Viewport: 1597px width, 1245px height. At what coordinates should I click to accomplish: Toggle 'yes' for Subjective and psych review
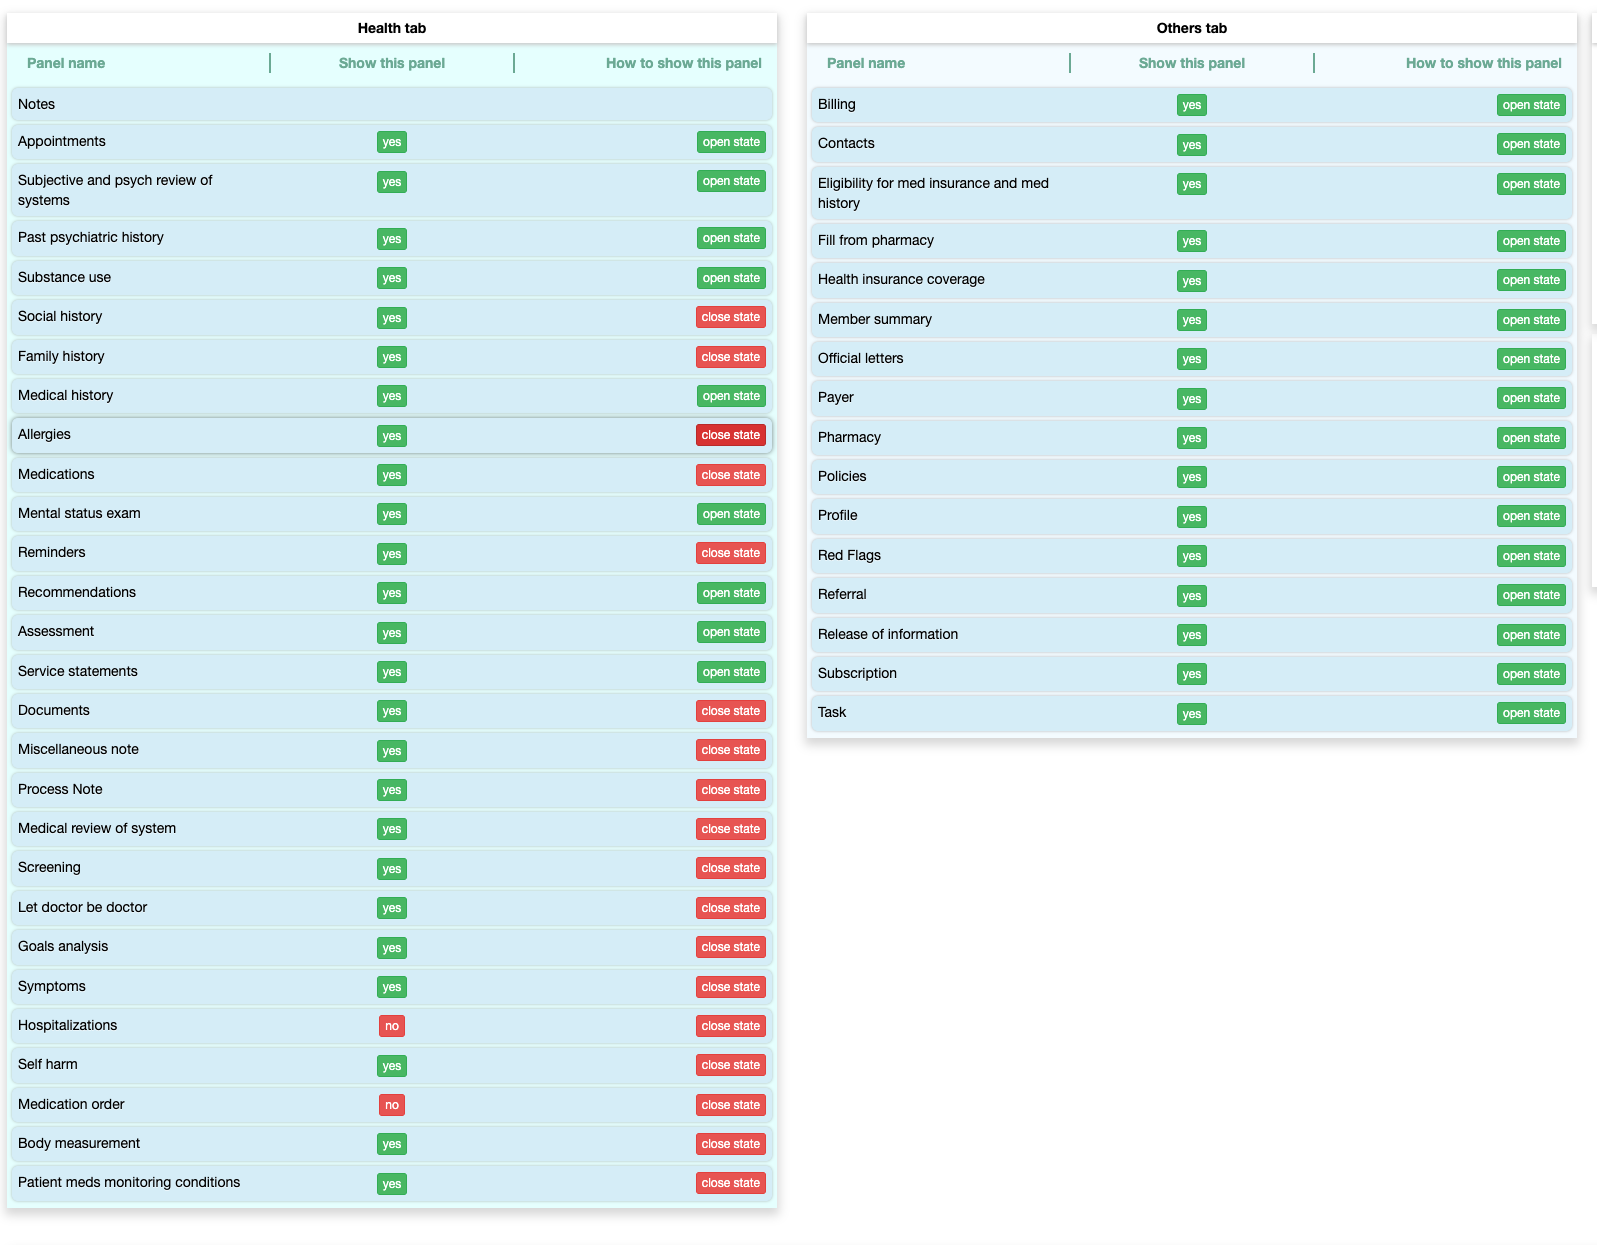392,182
